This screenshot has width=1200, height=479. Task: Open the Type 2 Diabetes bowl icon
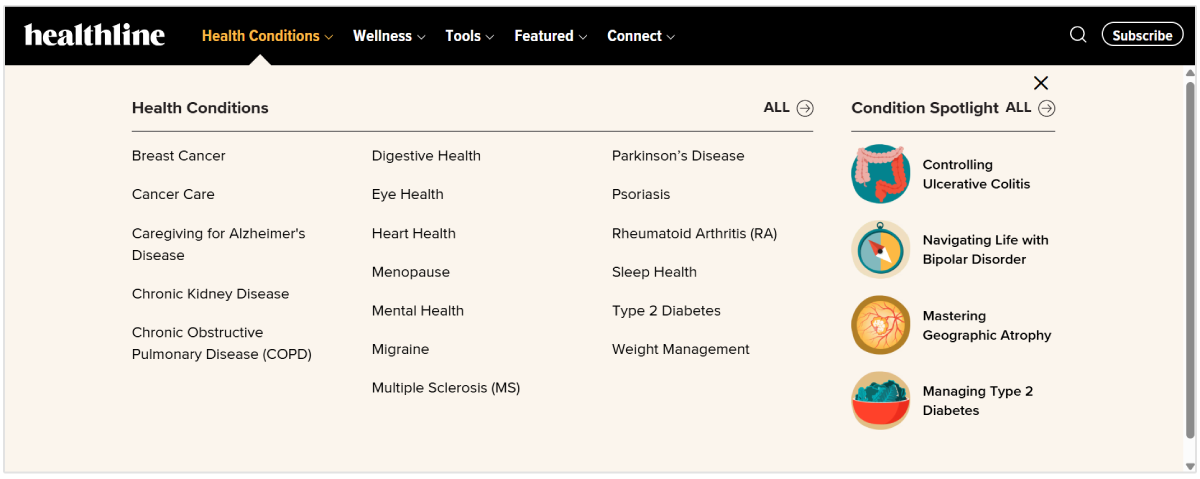coord(881,401)
